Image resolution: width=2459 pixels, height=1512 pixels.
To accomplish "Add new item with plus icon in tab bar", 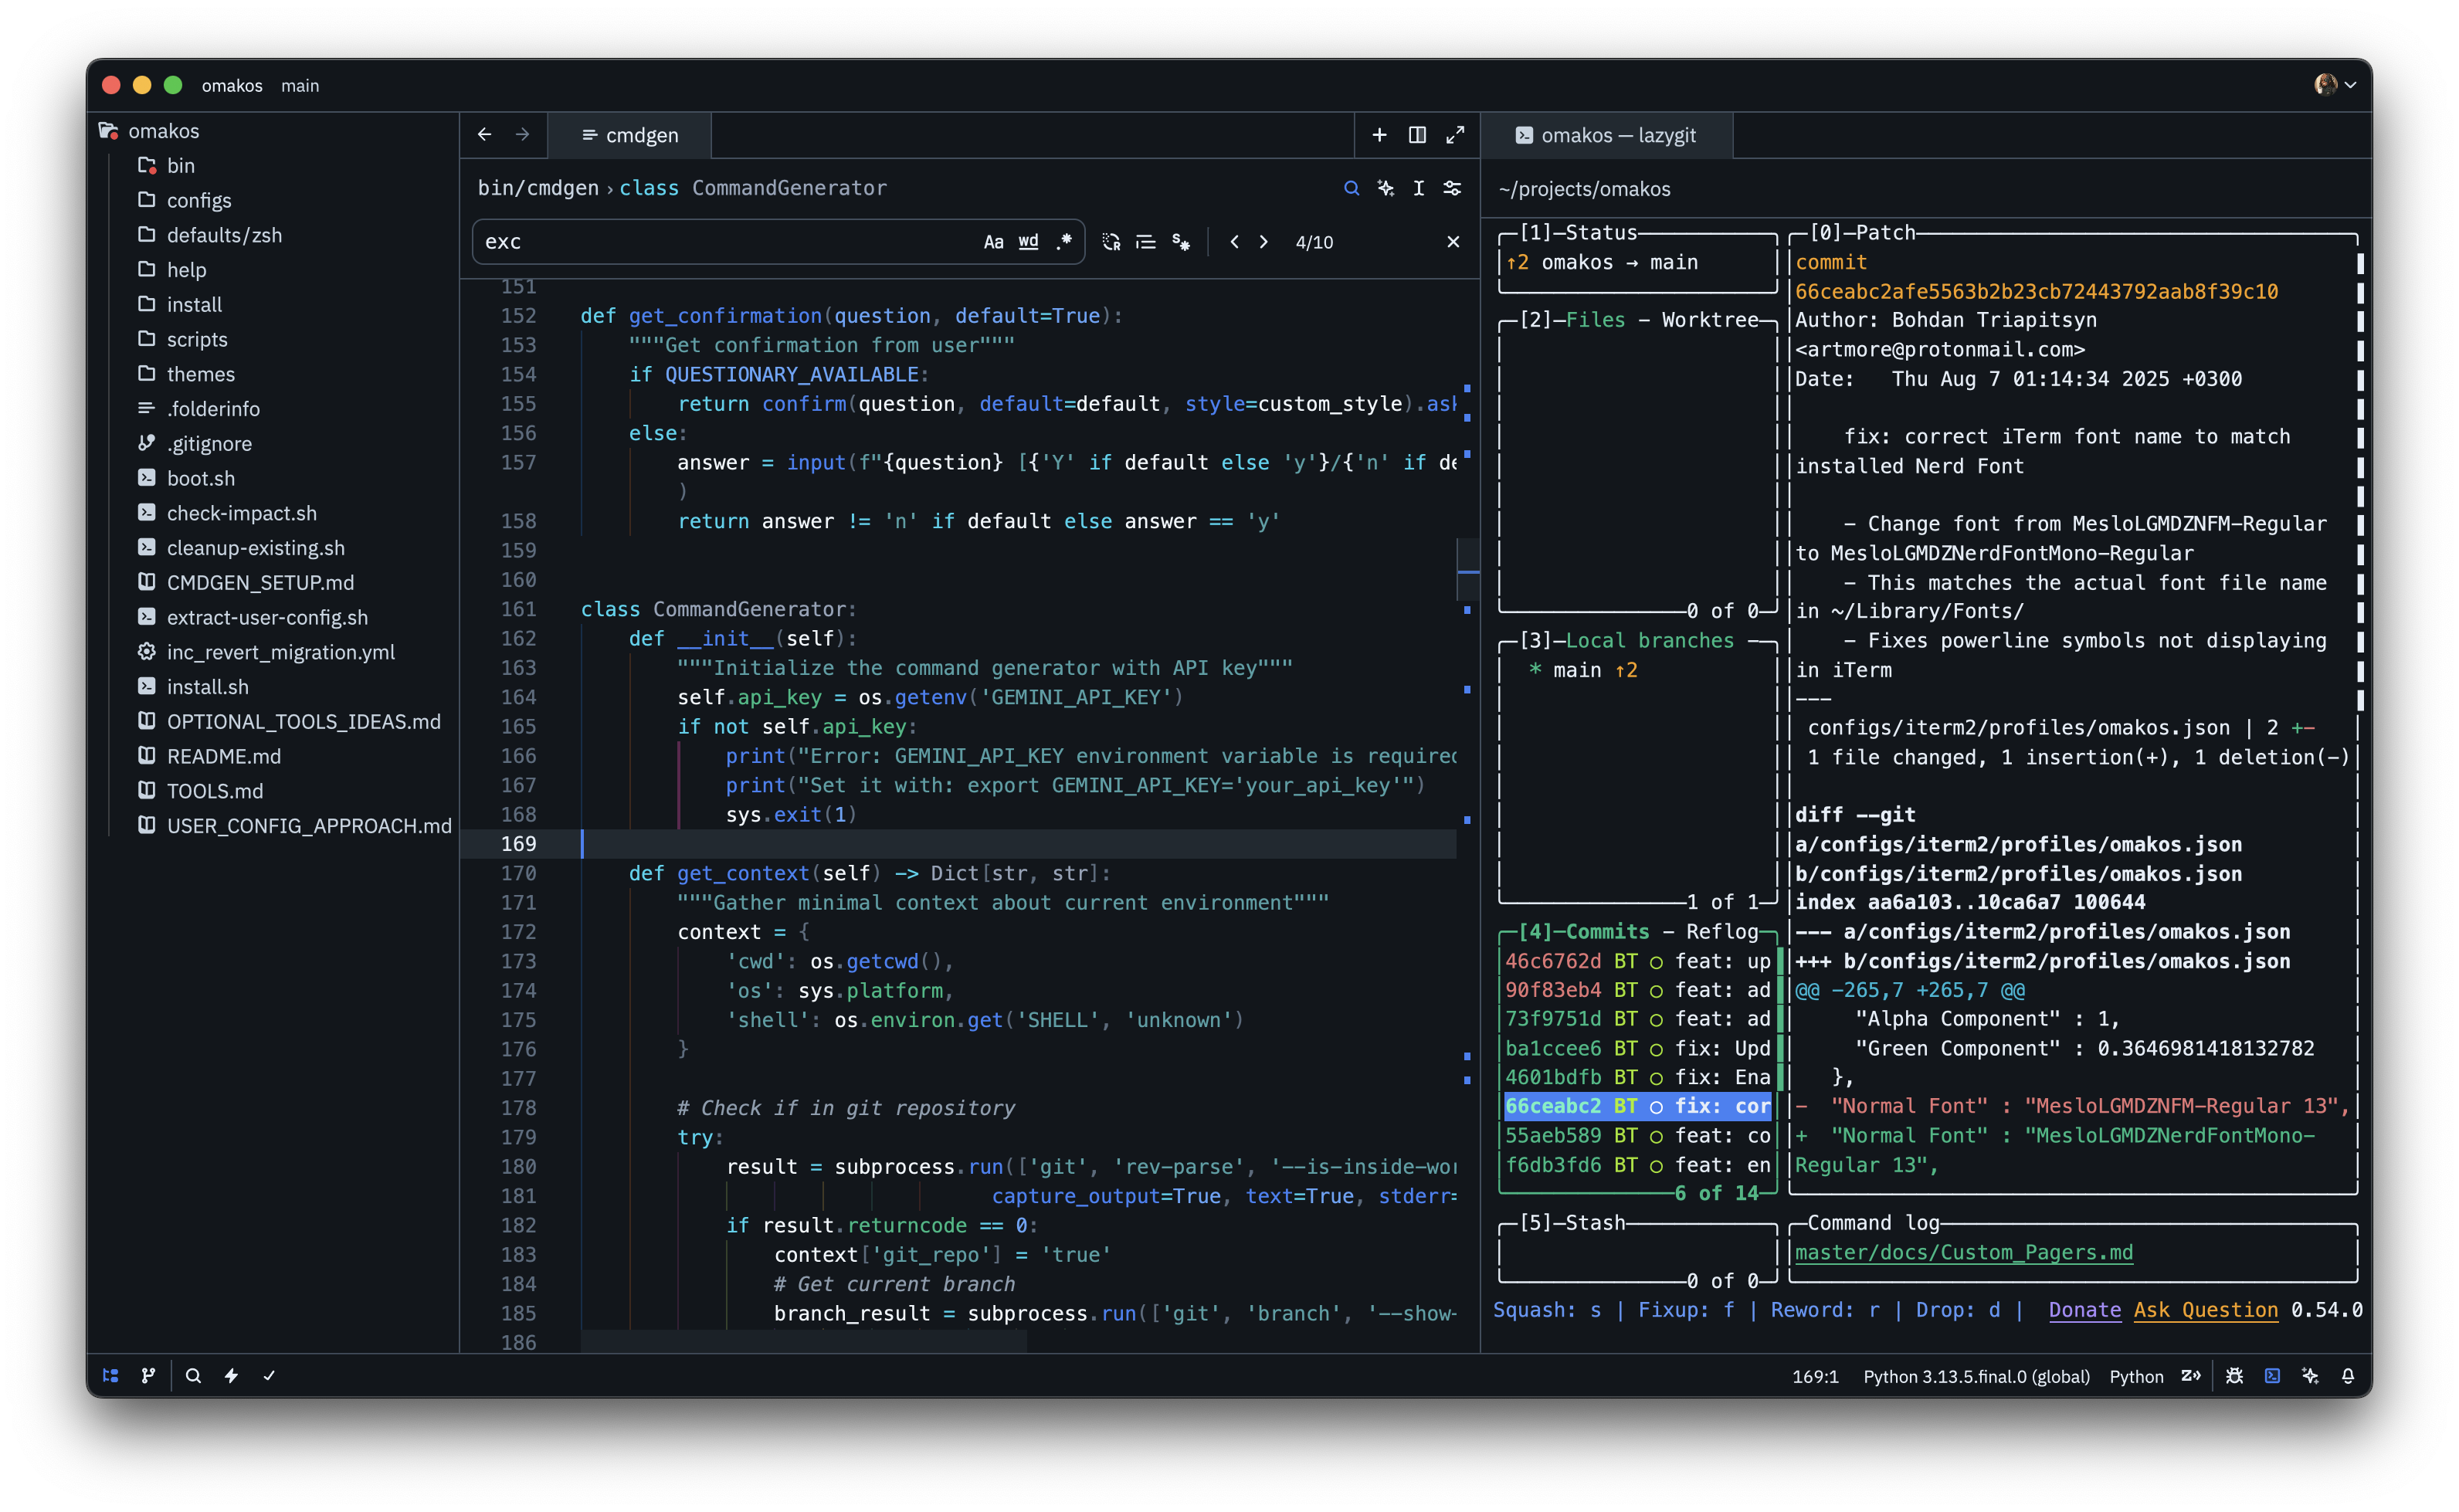I will tap(1379, 135).
